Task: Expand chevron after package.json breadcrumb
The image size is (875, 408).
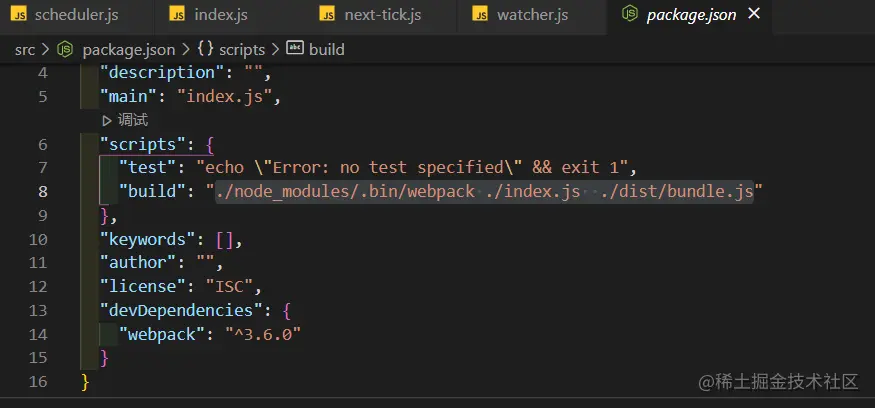Action: point(186,50)
